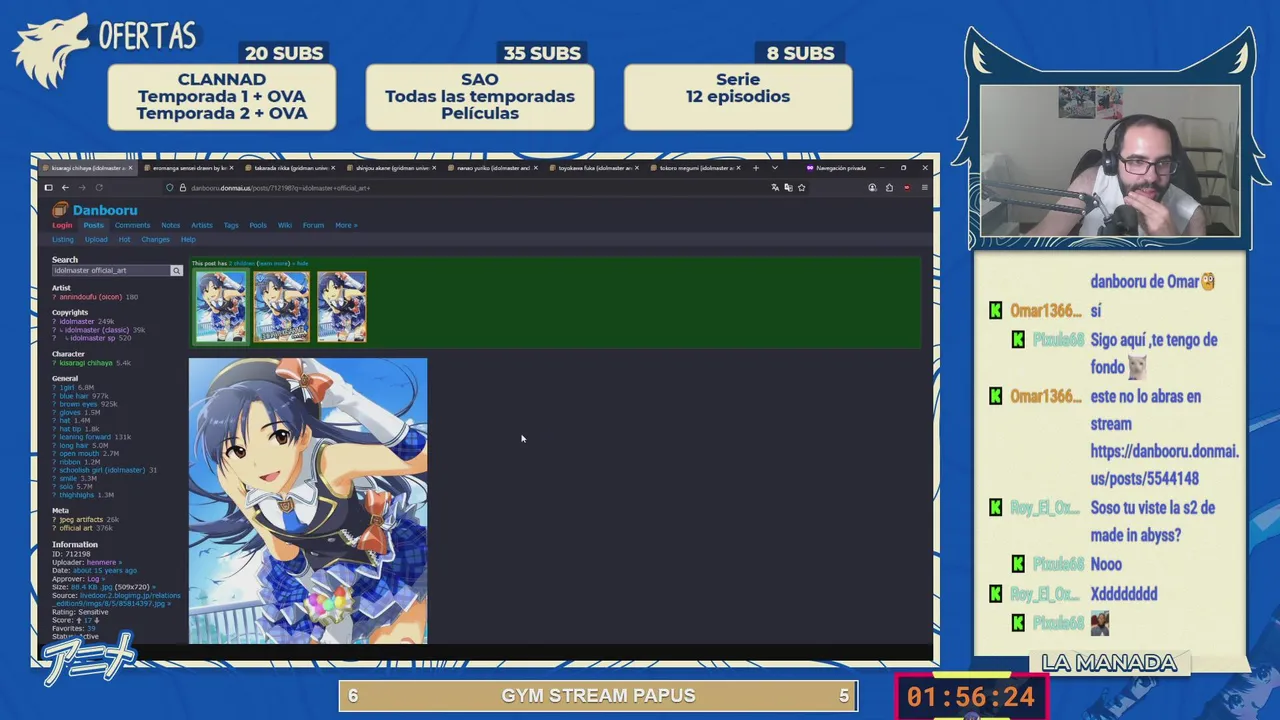The height and width of the screenshot is (720, 1280).
Task: Expand size details arrow after (509x720)
Action: tap(154, 587)
